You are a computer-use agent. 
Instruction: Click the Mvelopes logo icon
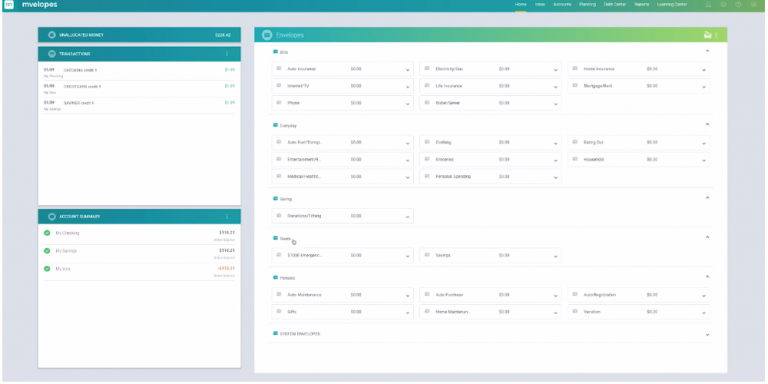point(8,4)
